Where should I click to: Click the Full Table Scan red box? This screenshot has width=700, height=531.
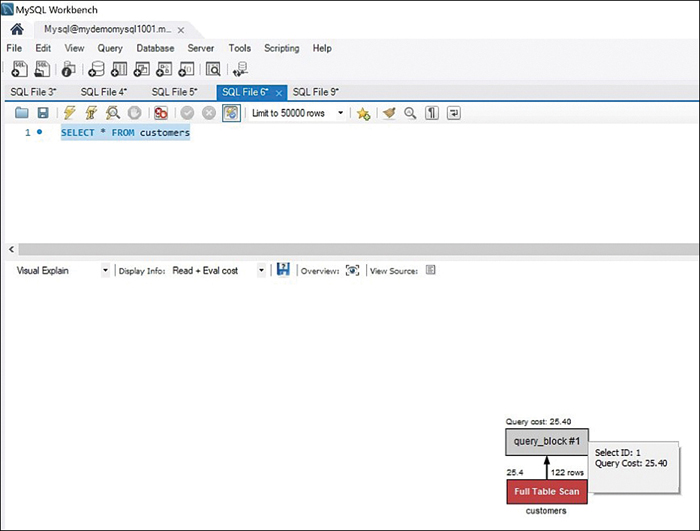point(547,492)
